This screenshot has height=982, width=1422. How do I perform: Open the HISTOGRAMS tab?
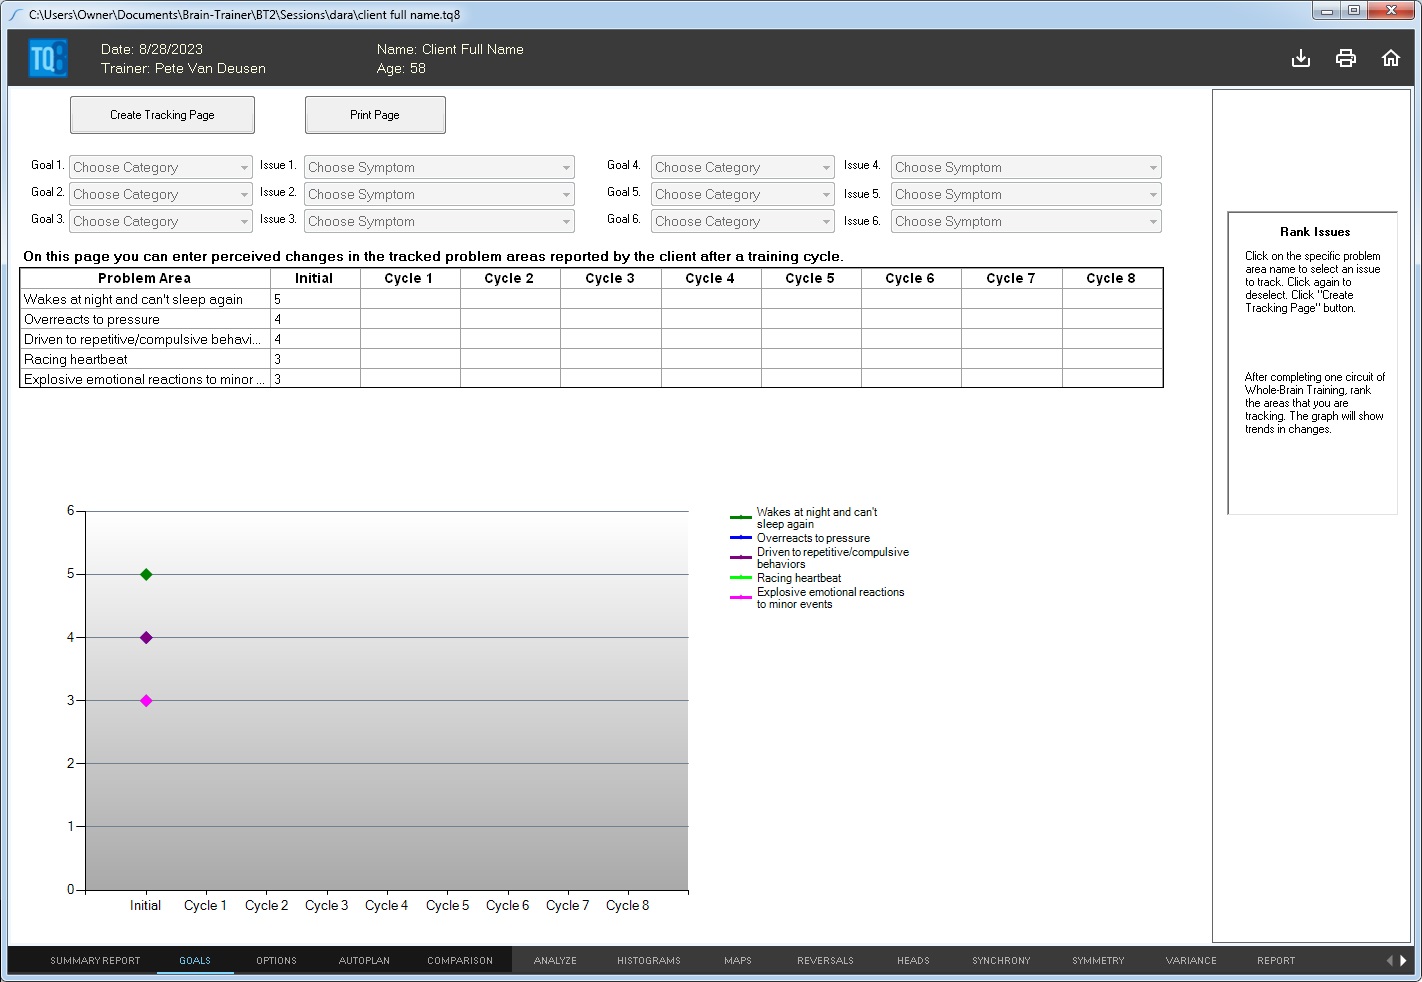[x=649, y=960]
